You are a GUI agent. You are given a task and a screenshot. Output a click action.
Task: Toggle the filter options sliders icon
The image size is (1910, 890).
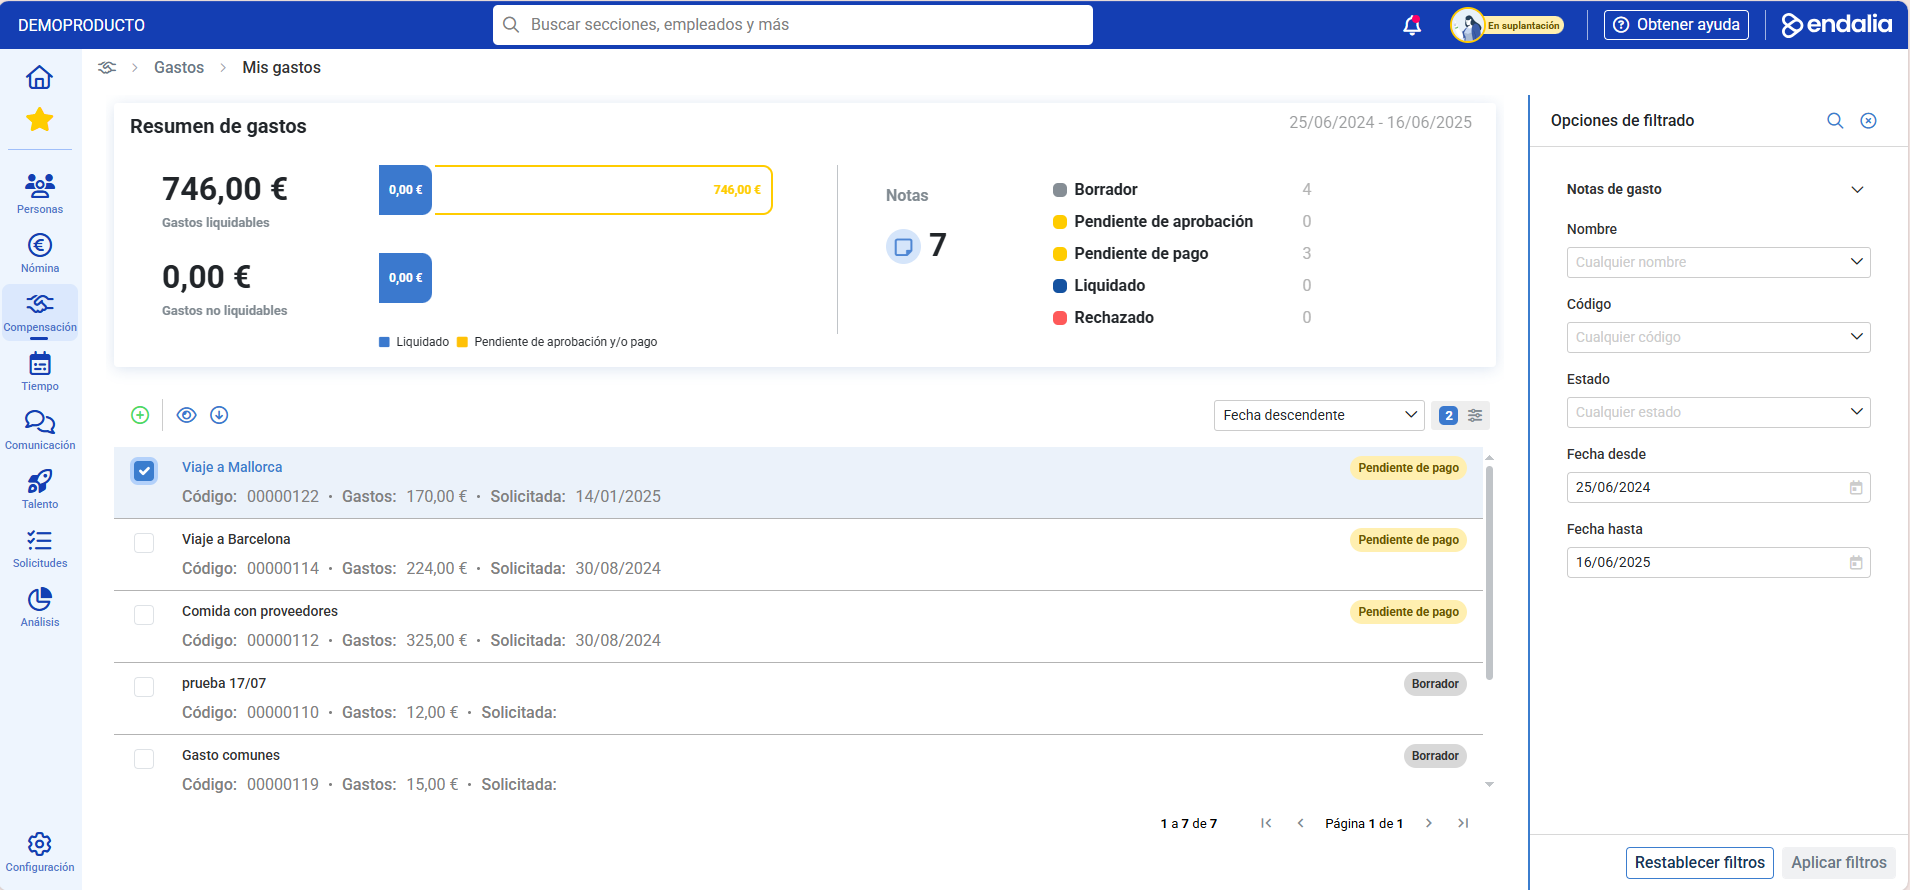click(x=1475, y=415)
